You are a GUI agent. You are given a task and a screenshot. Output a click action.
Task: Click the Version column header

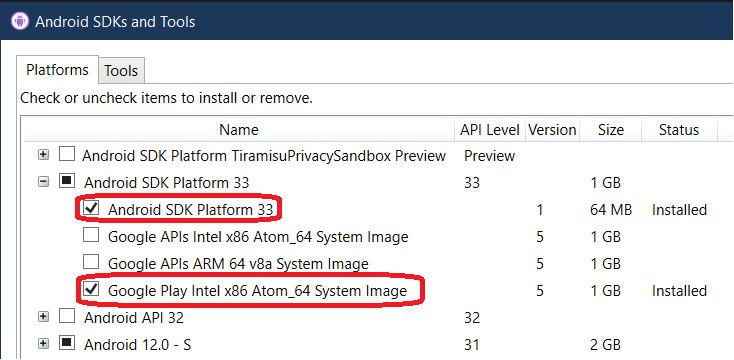click(x=552, y=129)
